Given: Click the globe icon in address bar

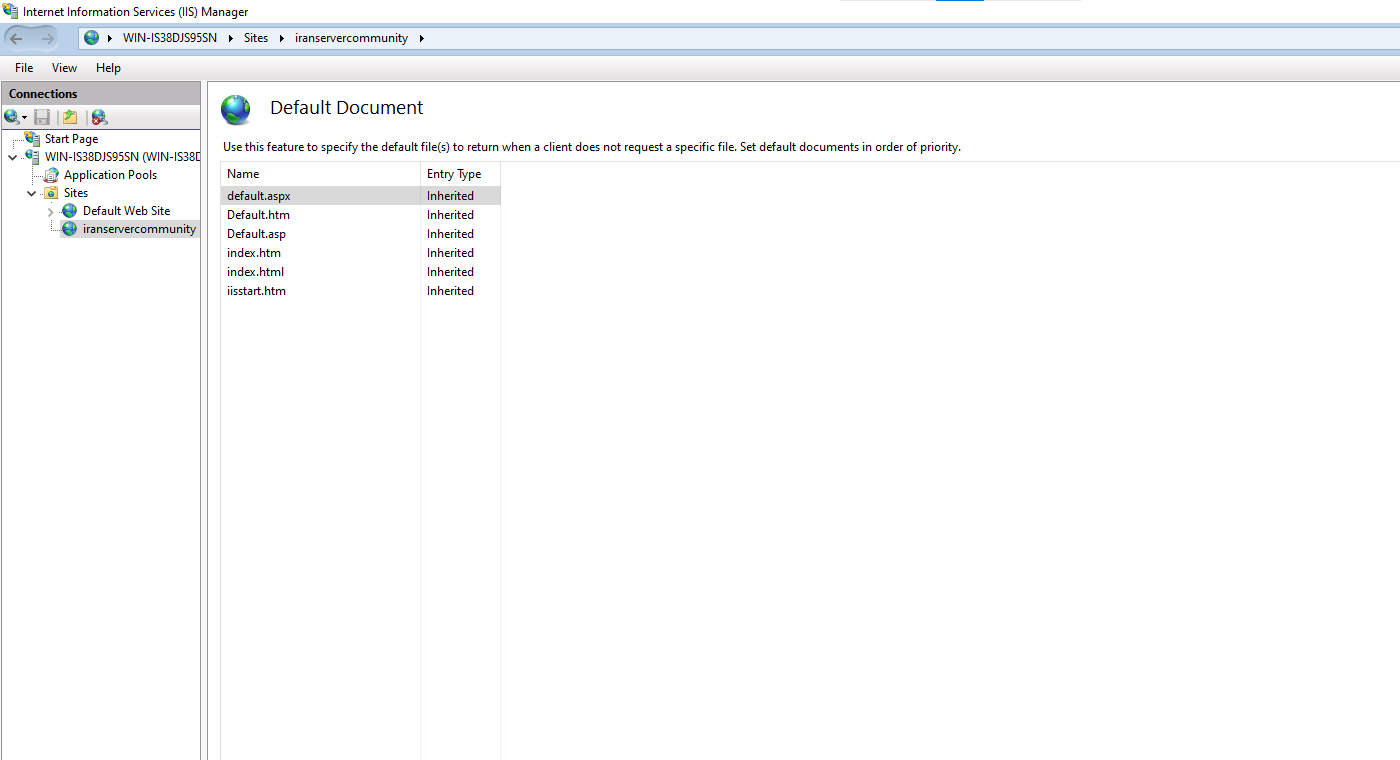Looking at the screenshot, I should point(92,38).
